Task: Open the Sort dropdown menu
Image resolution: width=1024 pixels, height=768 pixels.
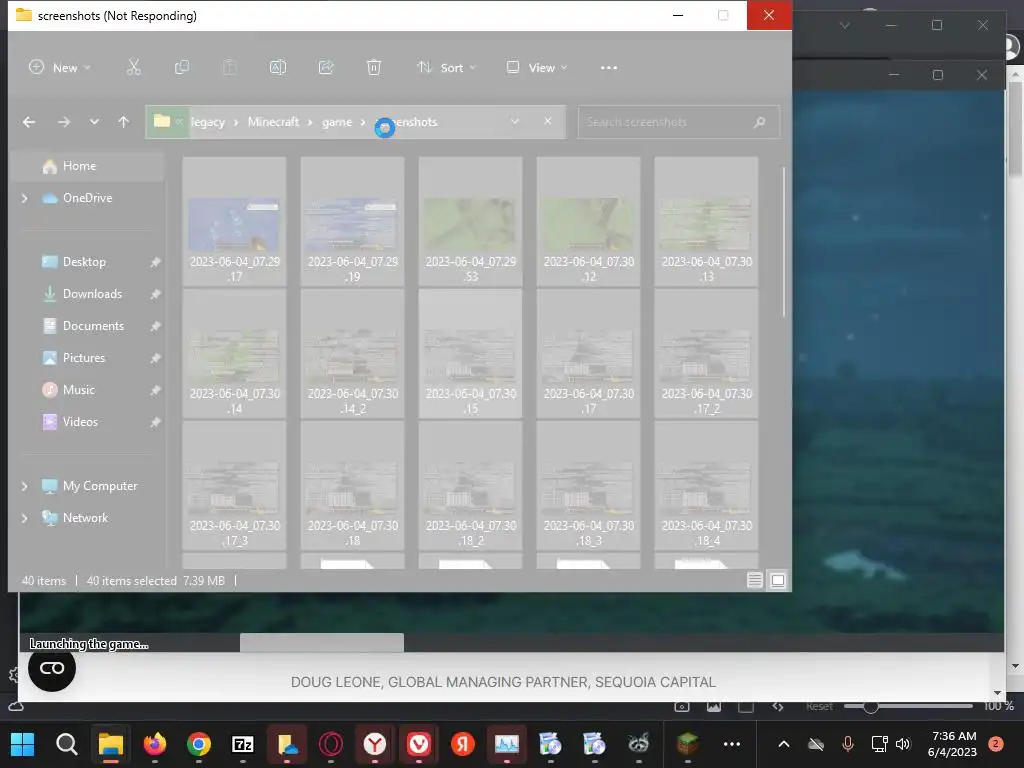Action: [447, 67]
